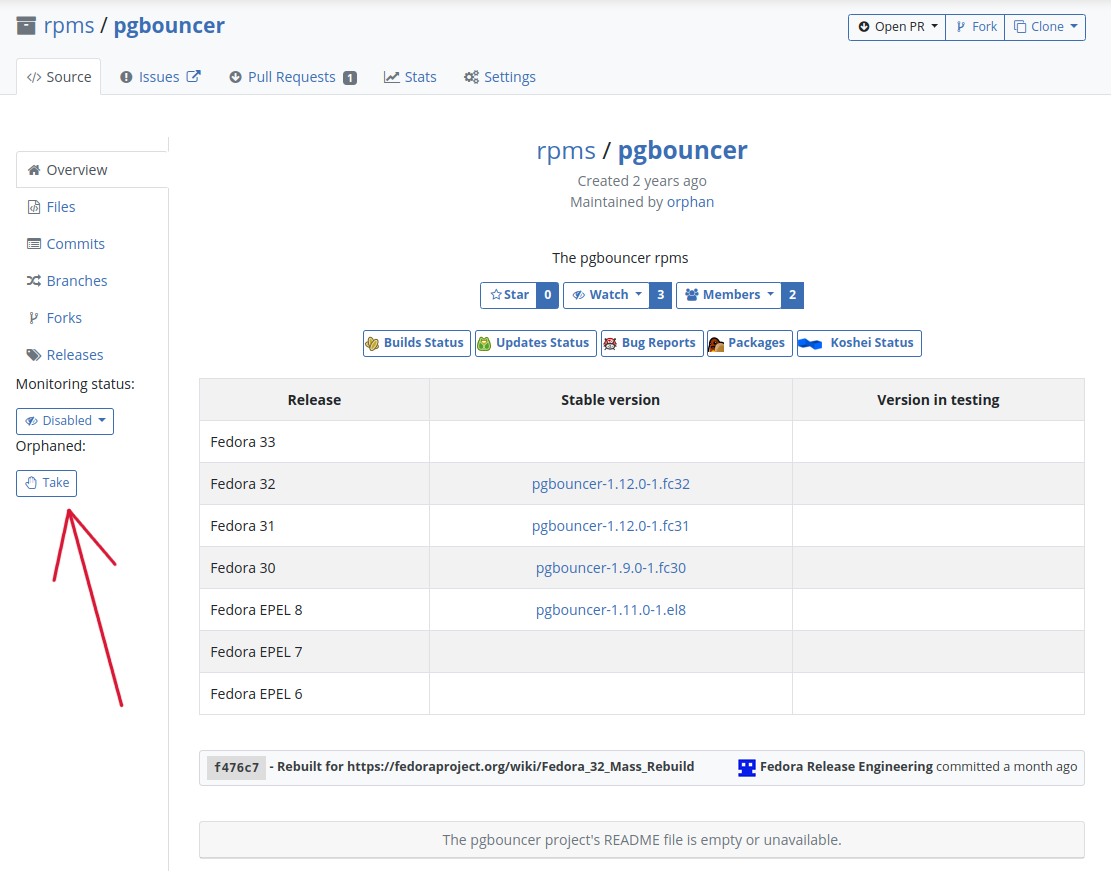Open Branches in the sidebar

coord(77,281)
